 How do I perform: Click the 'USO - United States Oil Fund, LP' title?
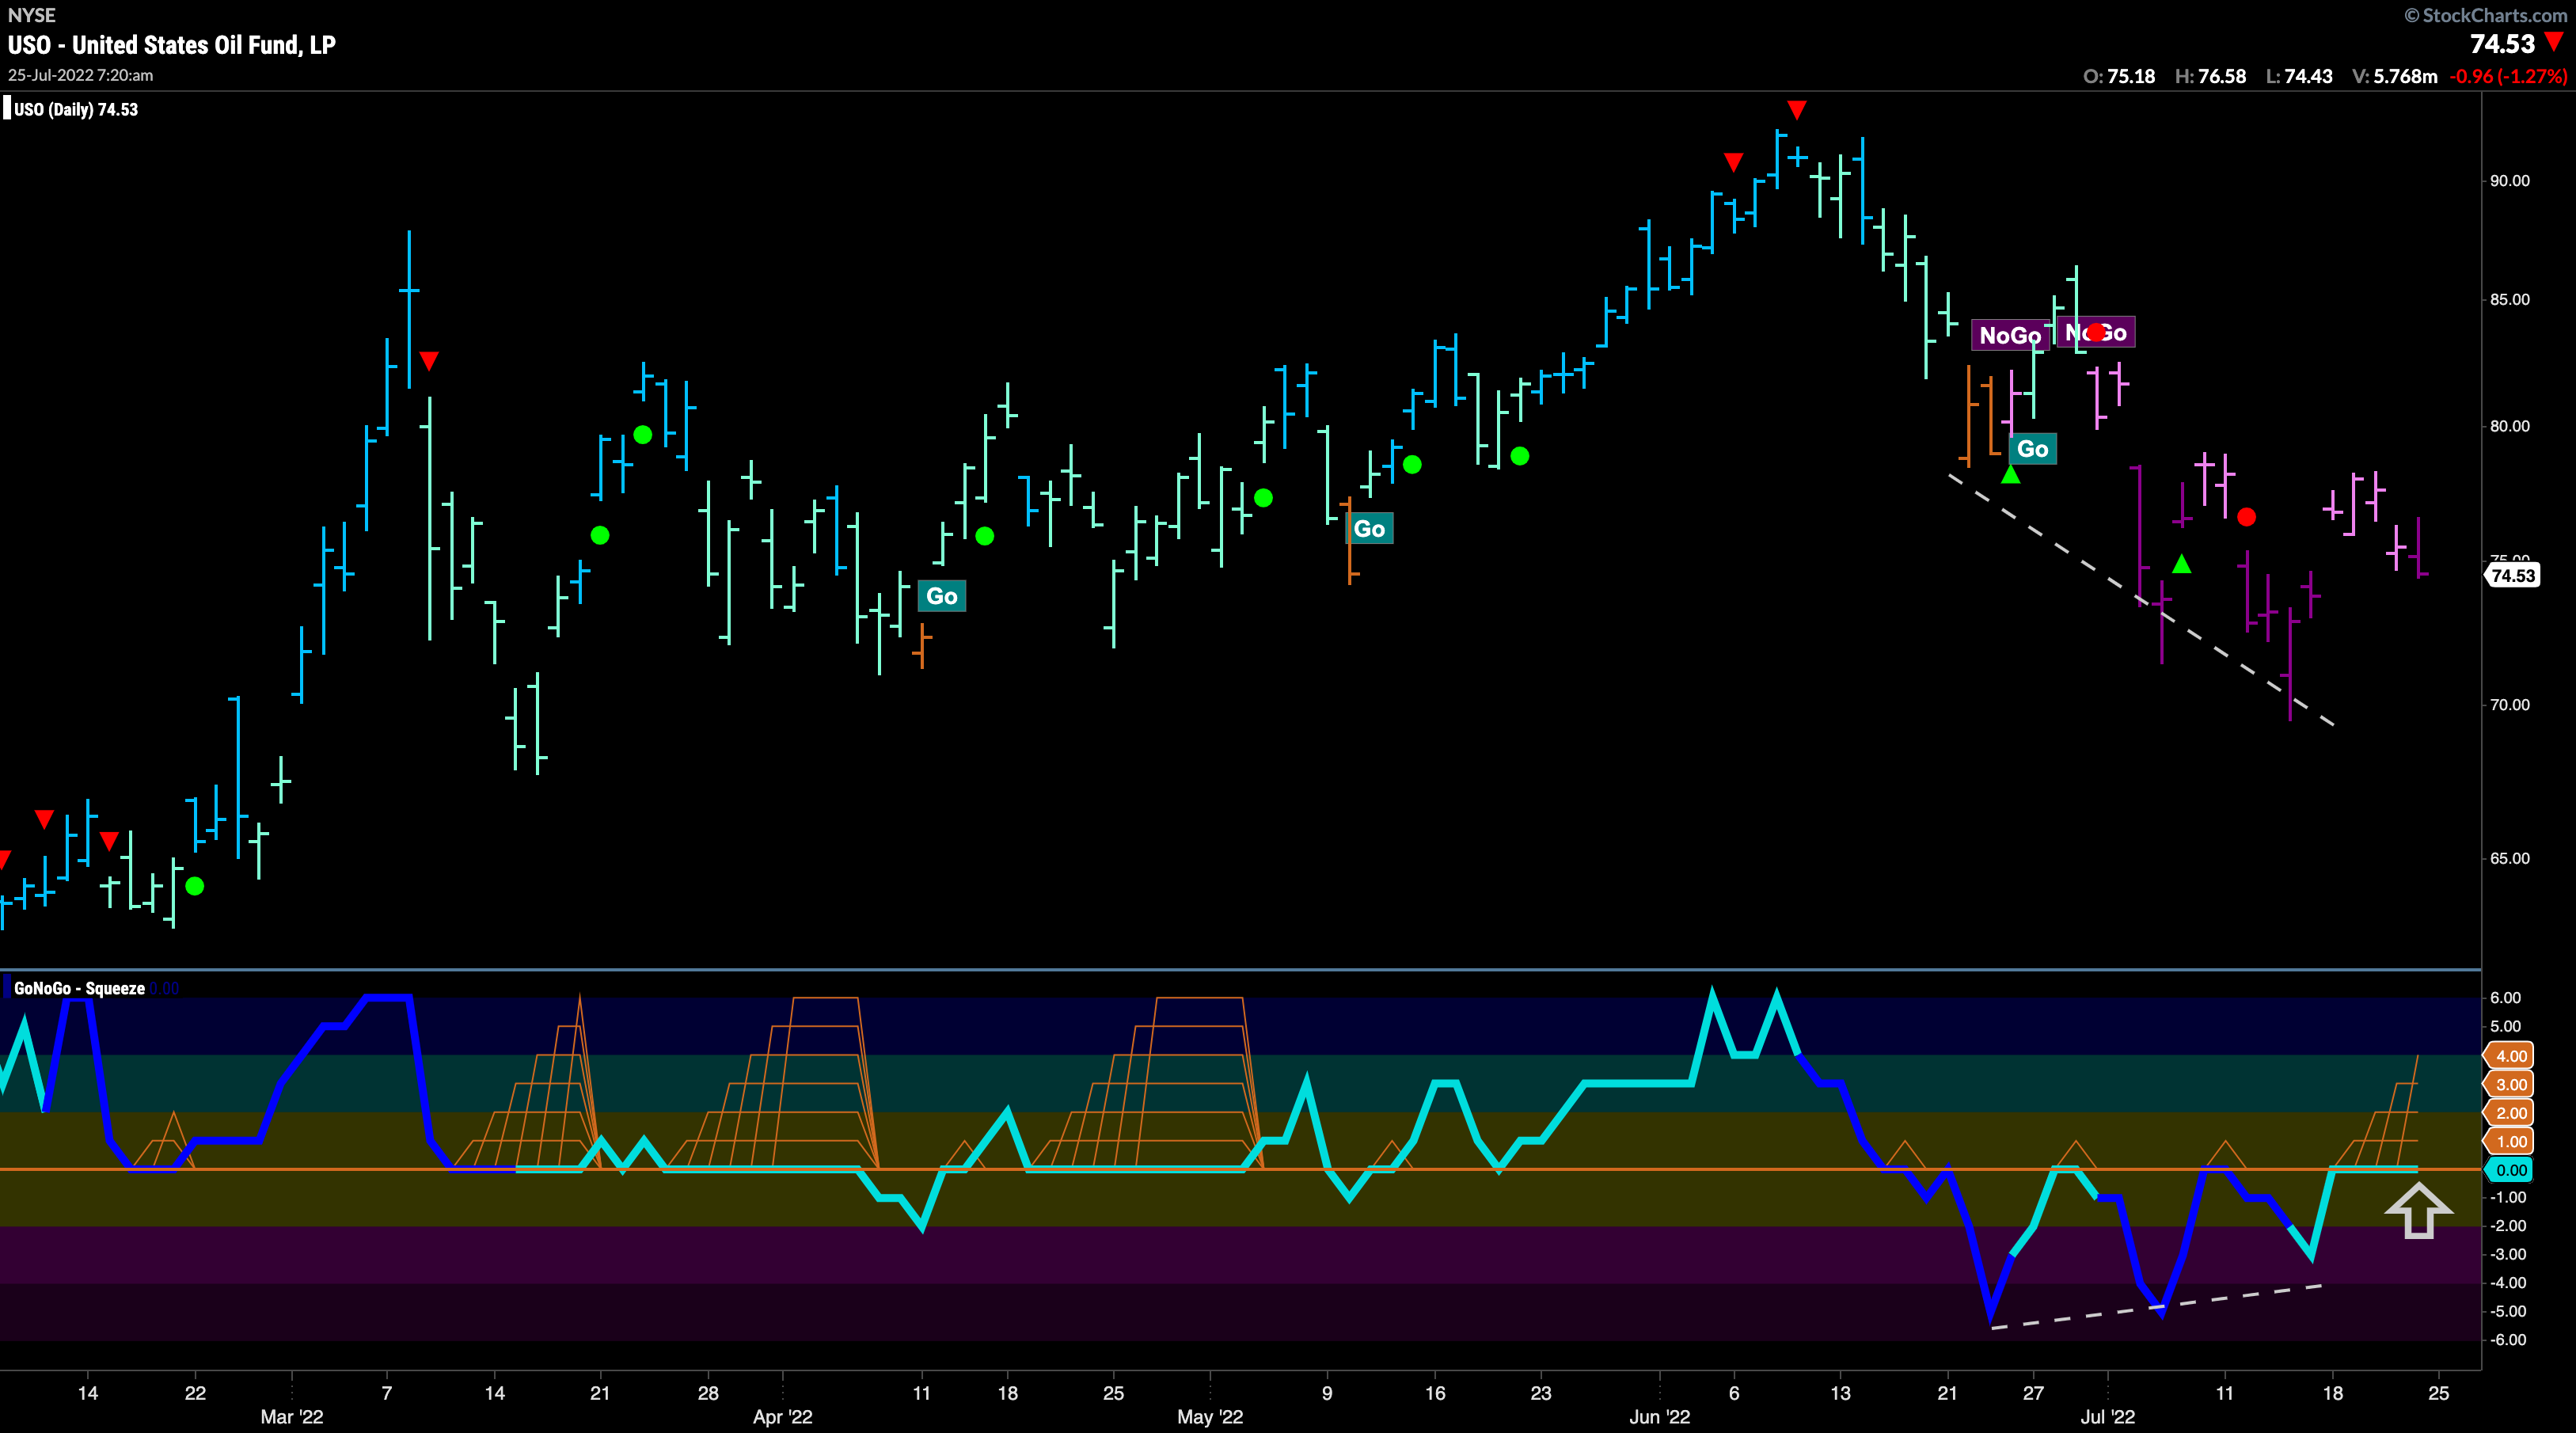coord(172,45)
